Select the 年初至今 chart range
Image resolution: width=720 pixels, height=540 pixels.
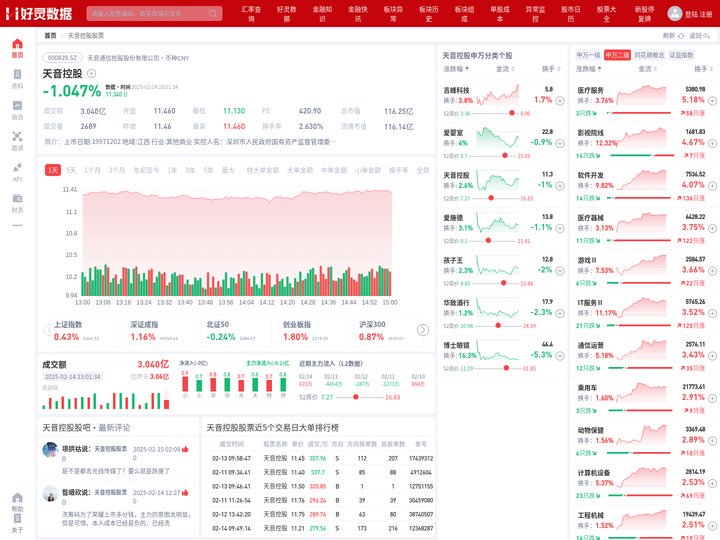(146, 170)
